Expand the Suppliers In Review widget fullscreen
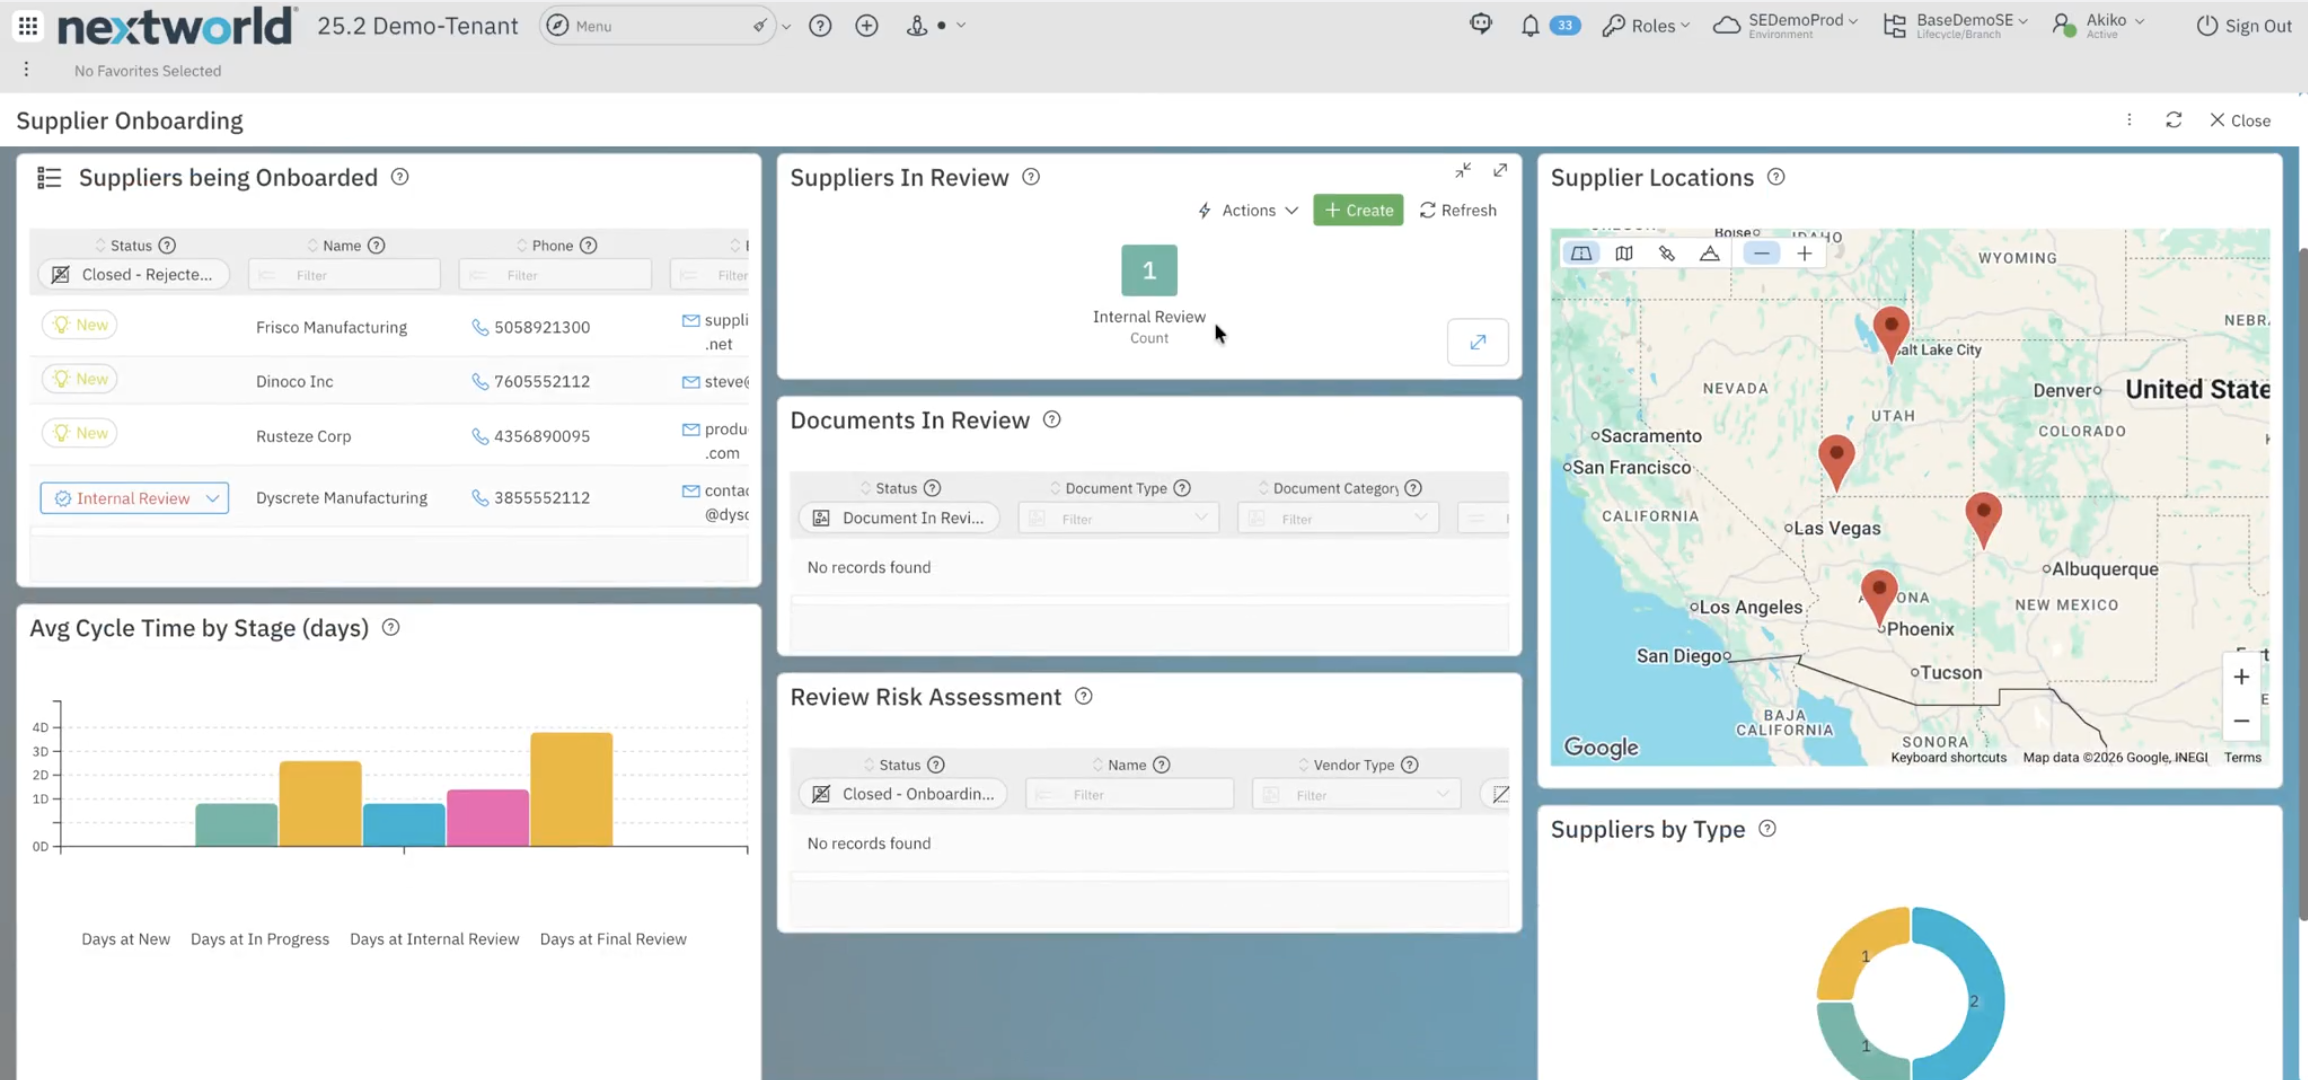This screenshot has width=2308, height=1080. point(1500,171)
